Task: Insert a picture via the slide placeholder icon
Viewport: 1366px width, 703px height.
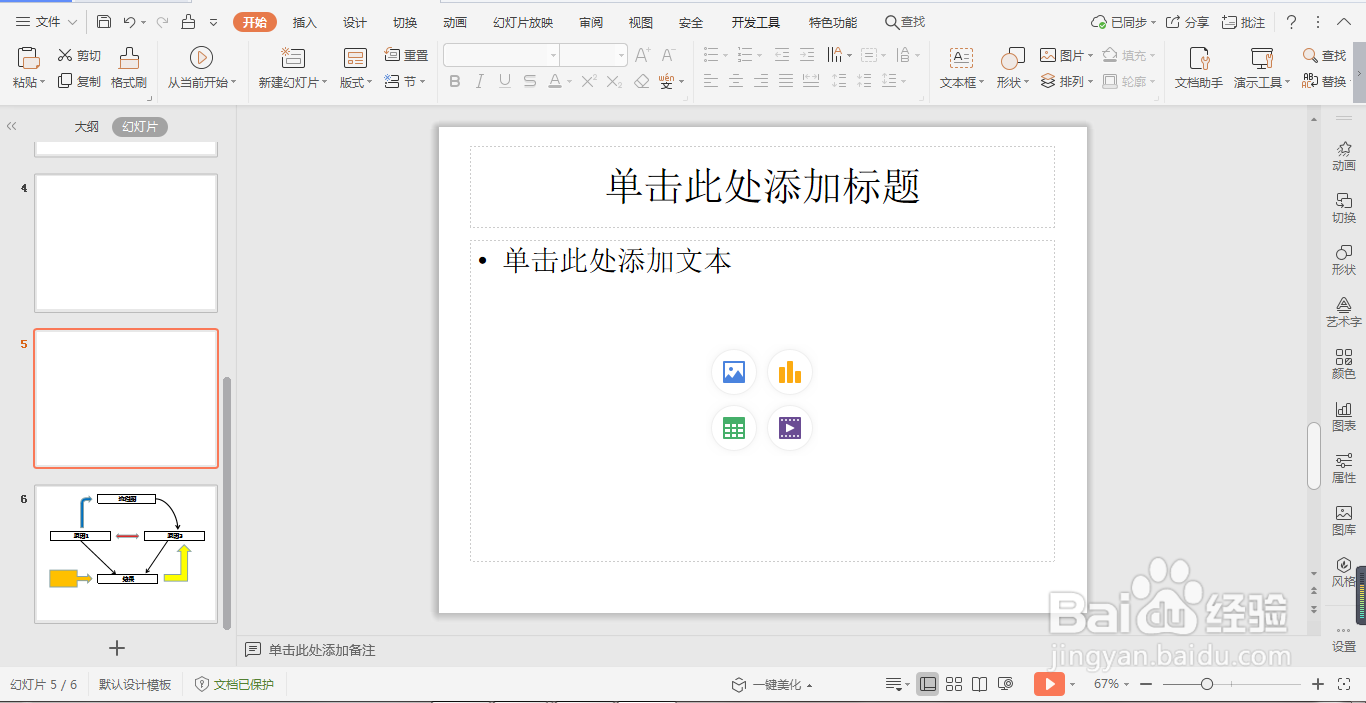Action: coord(733,372)
